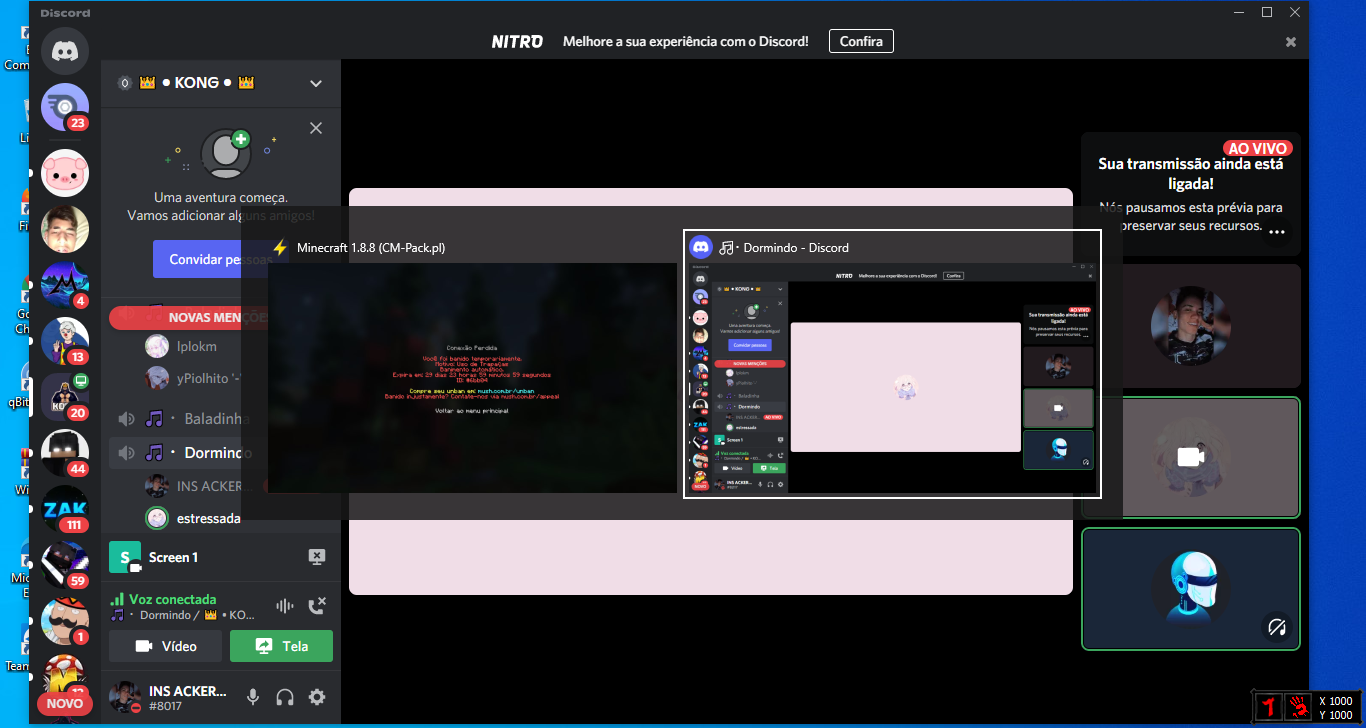The image size is (1366, 728).
Task: Select user estressada in Dormindo channel
Action: coord(195,518)
